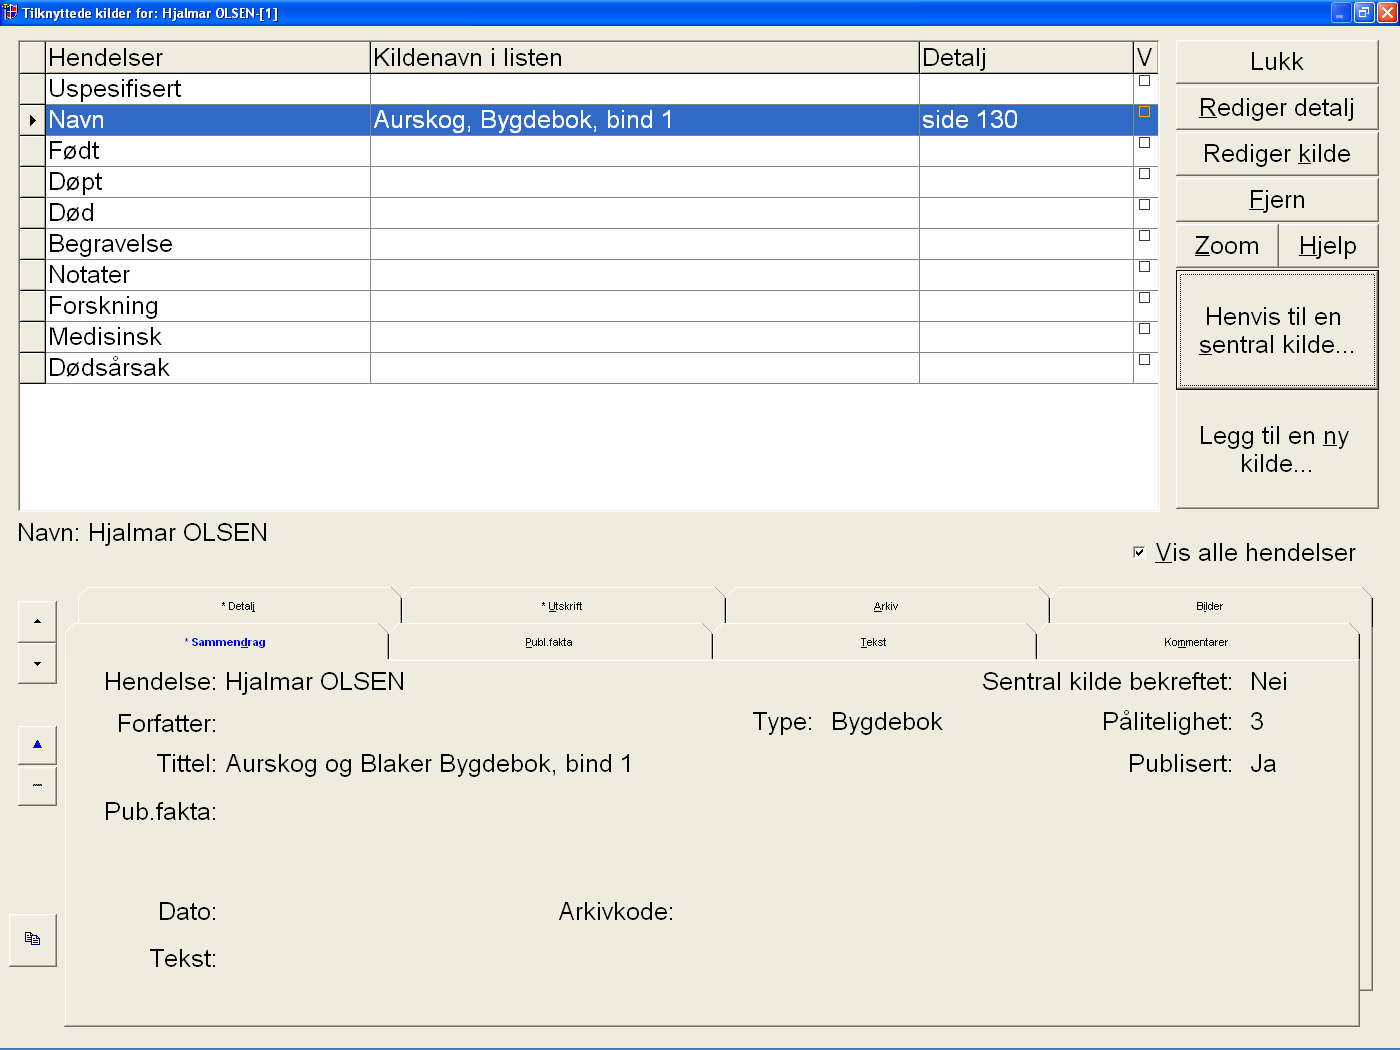Click 'Nei' beside Sentral kilde bekreftet
Image resolution: width=1400 pixels, height=1050 pixels.
coord(1269,682)
